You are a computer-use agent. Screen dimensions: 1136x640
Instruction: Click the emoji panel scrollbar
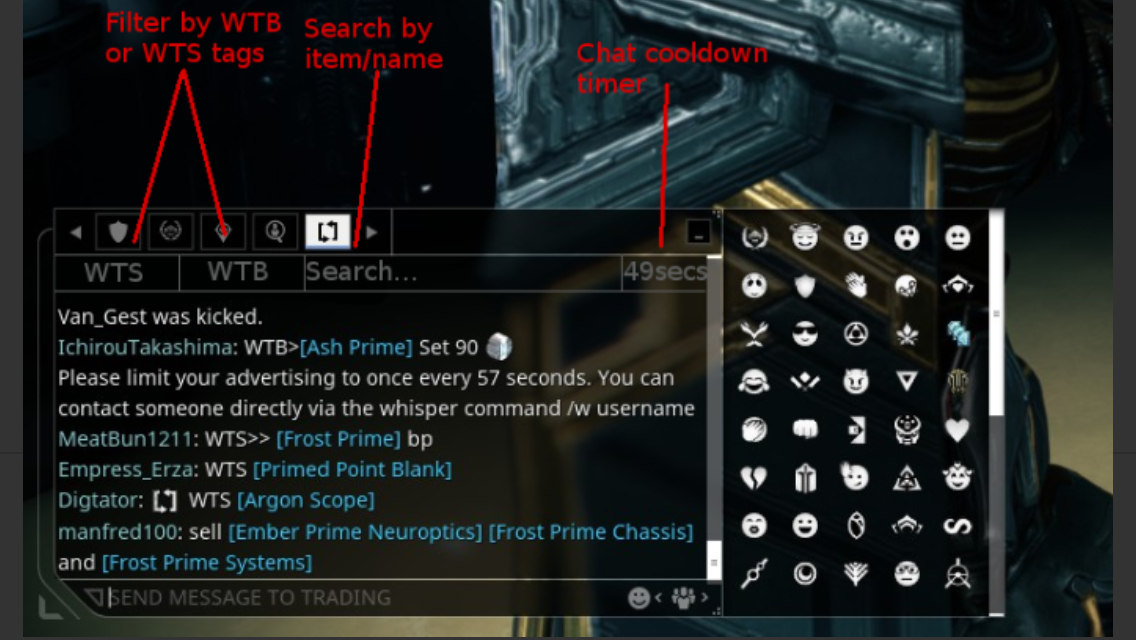click(x=996, y=313)
